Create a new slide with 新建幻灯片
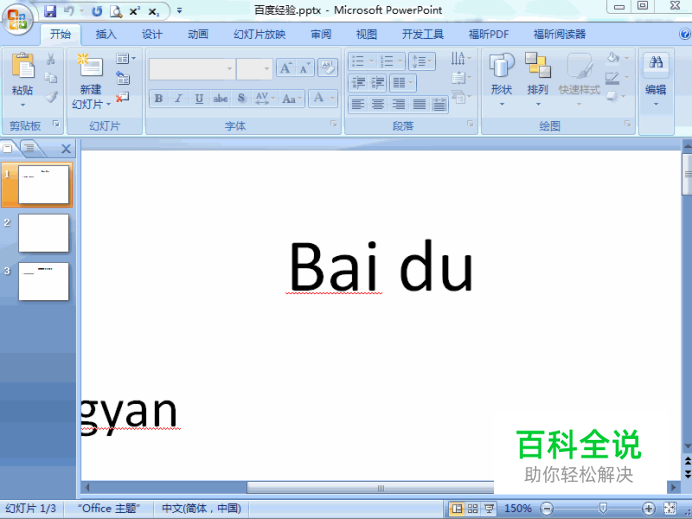Image resolution: width=692 pixels, height=519 pixels. 91,81
